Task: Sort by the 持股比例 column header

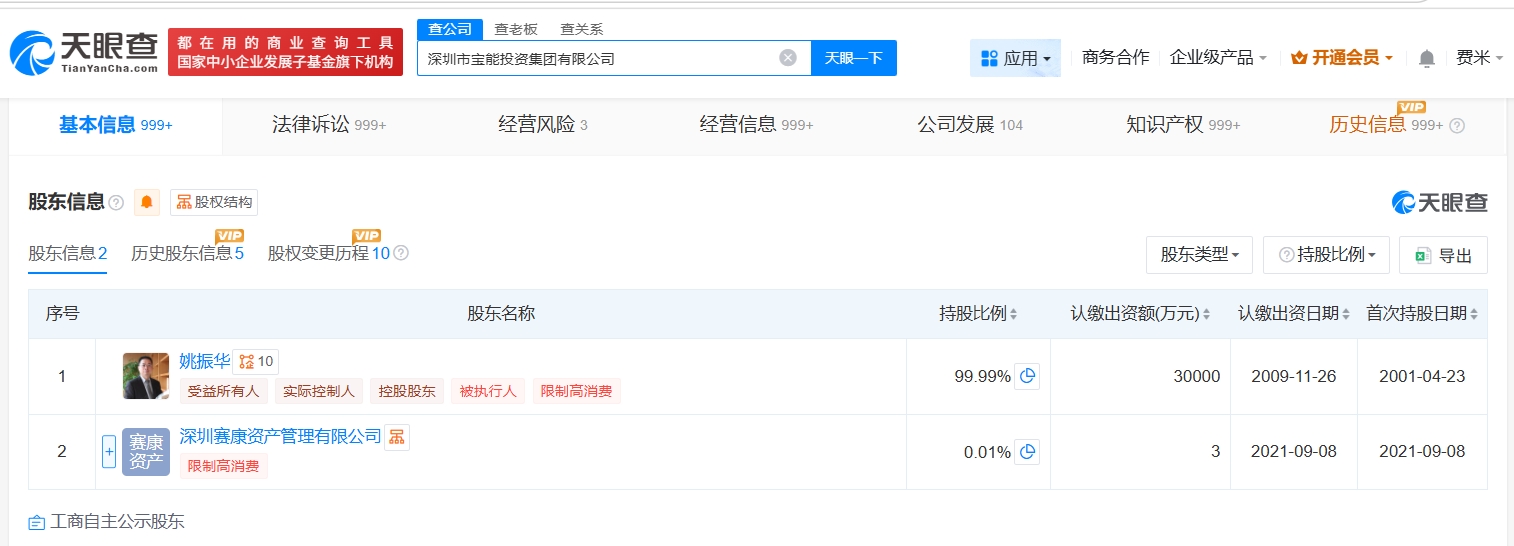Action: point(978,314)
